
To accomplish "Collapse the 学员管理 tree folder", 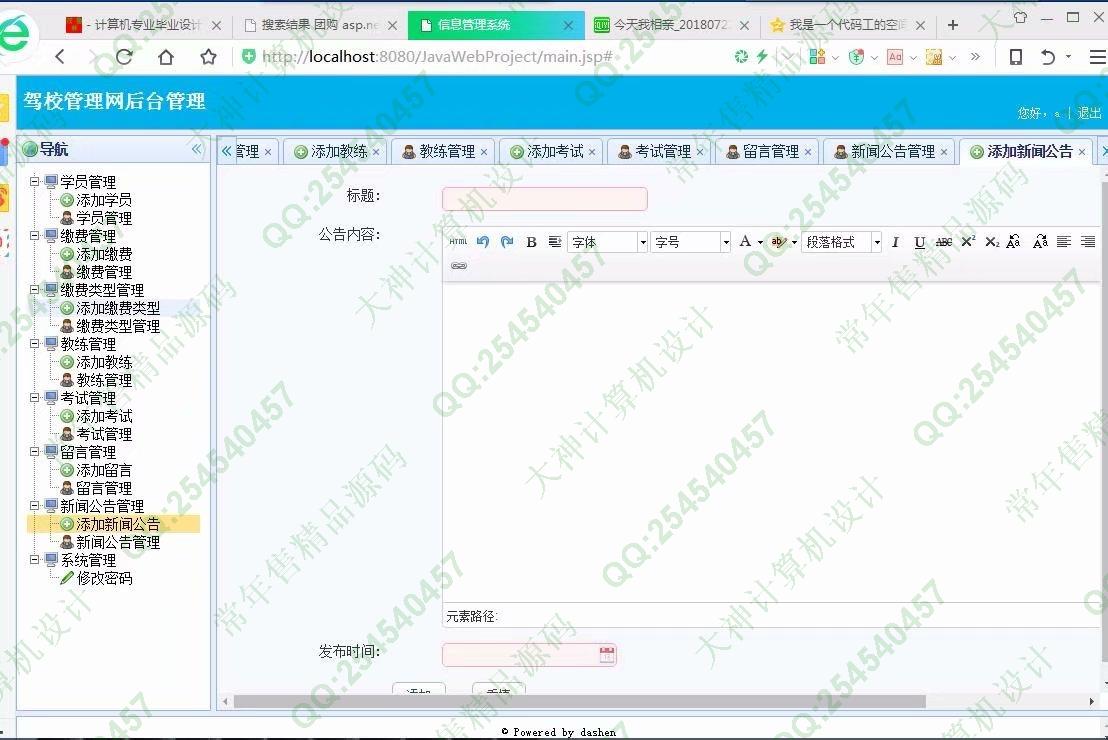I will click(35, 182).
